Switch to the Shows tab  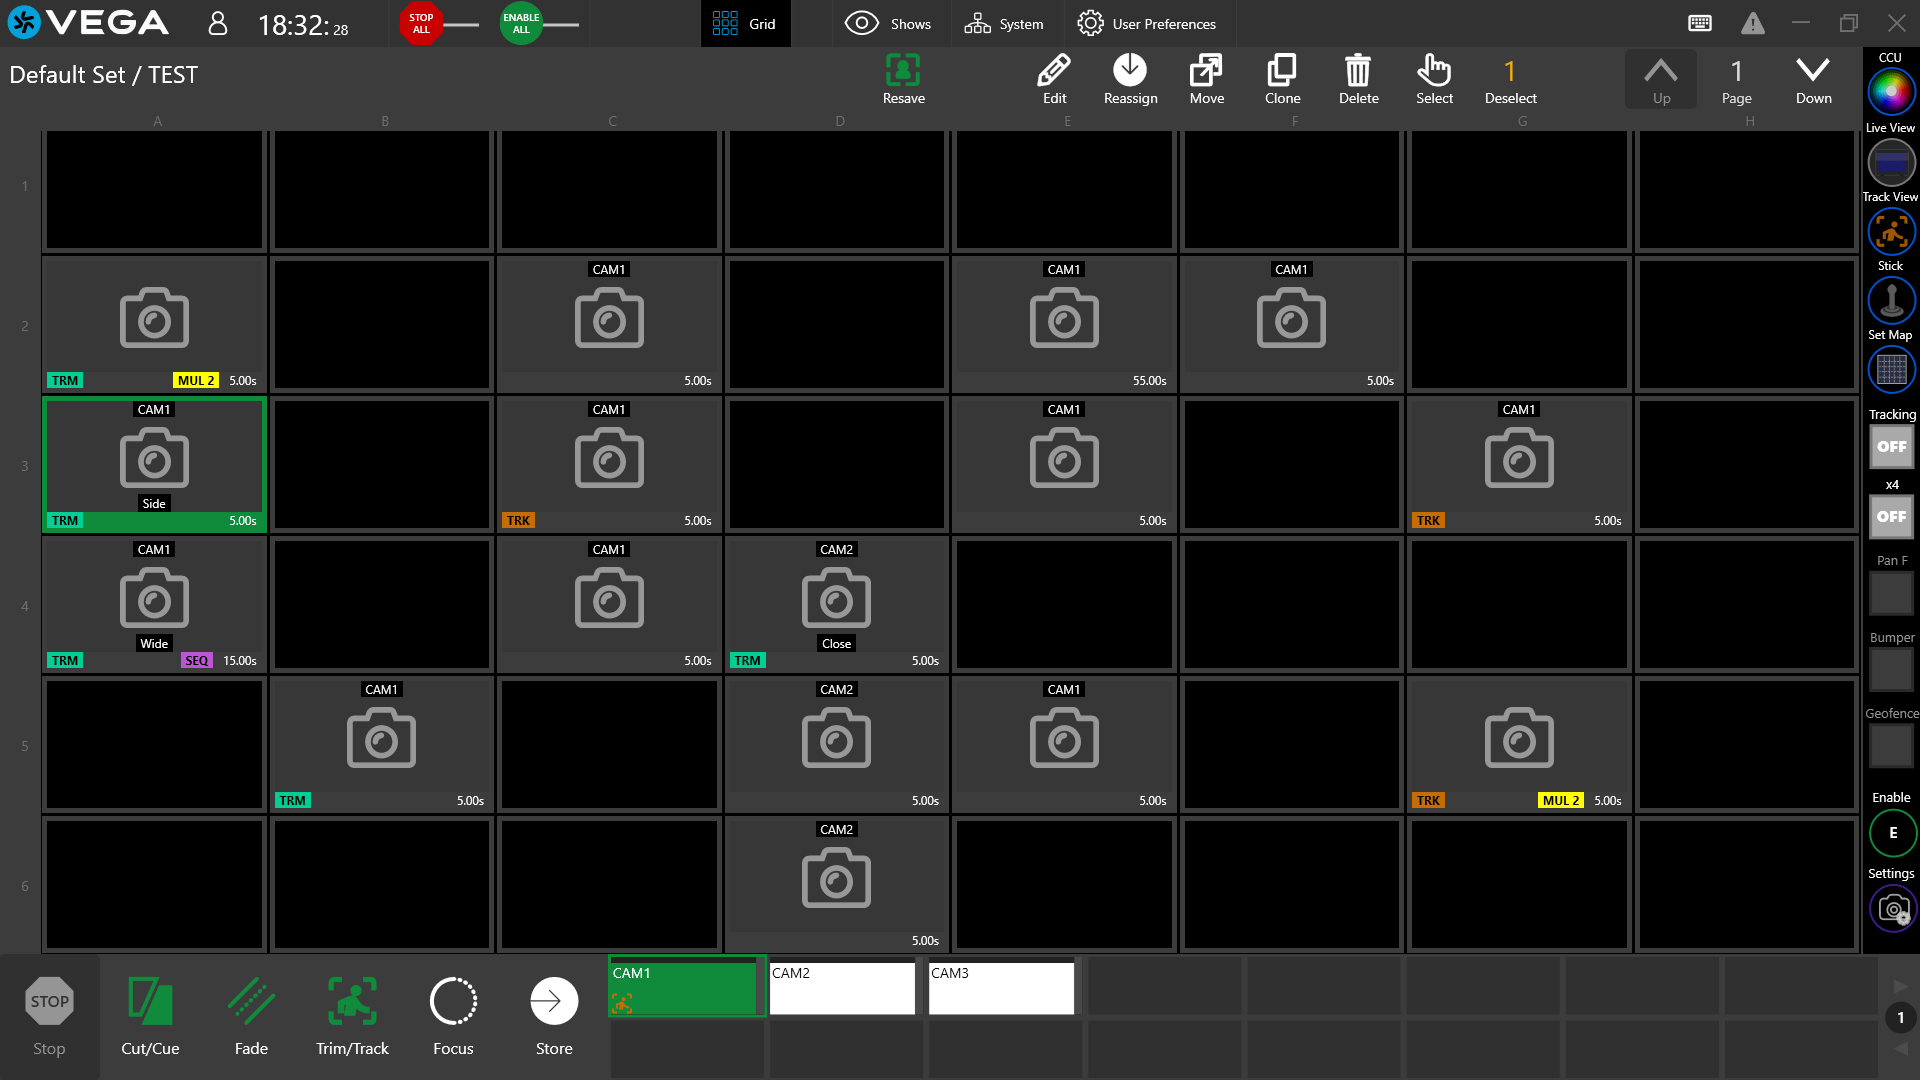coord(889,23)
